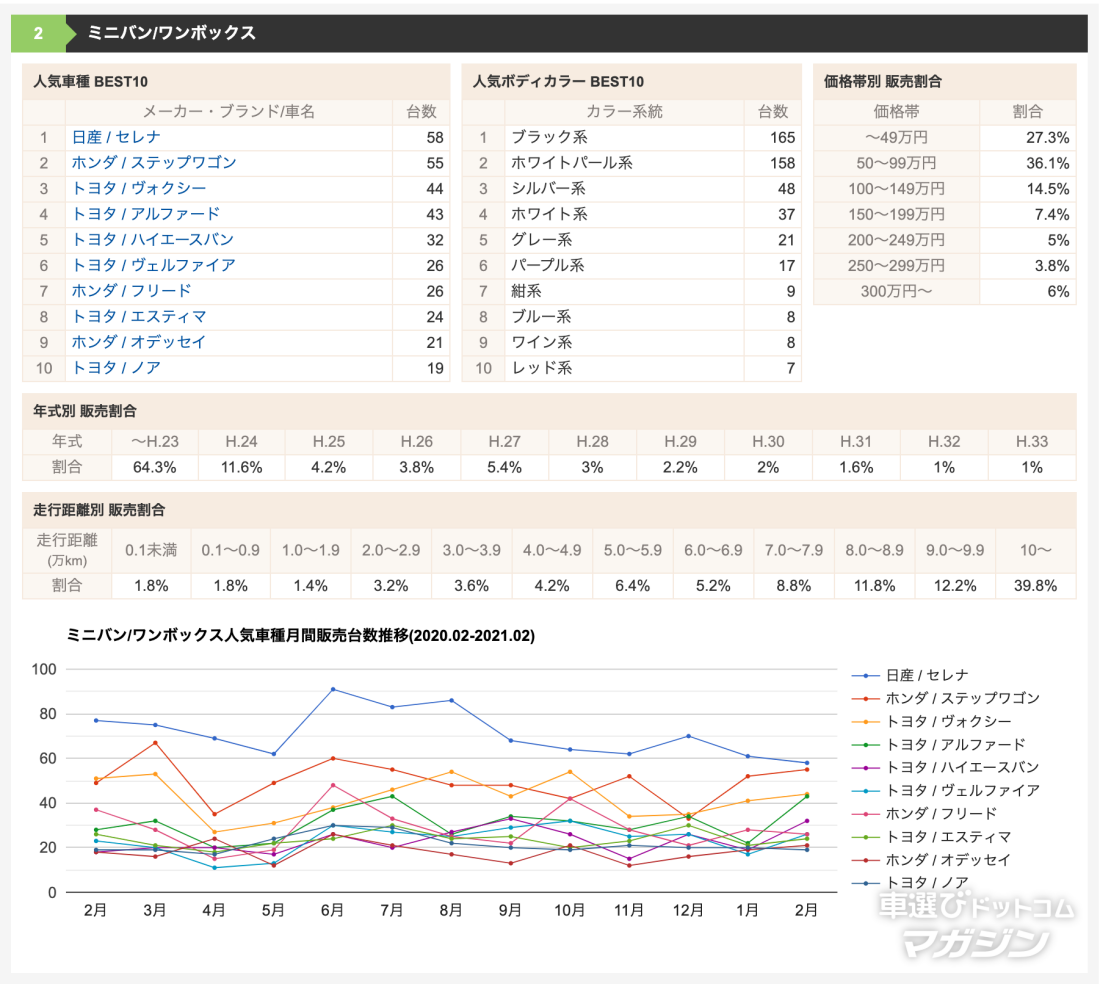Follow the トヨタ / エスティマ ranking link
This screenshot has width=1100, height=984.
point(139,316)
